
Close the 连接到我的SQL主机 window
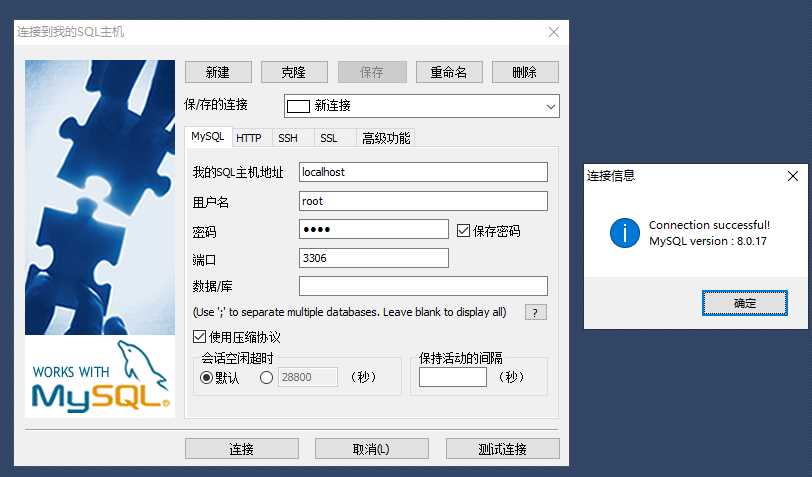(554, 32)
